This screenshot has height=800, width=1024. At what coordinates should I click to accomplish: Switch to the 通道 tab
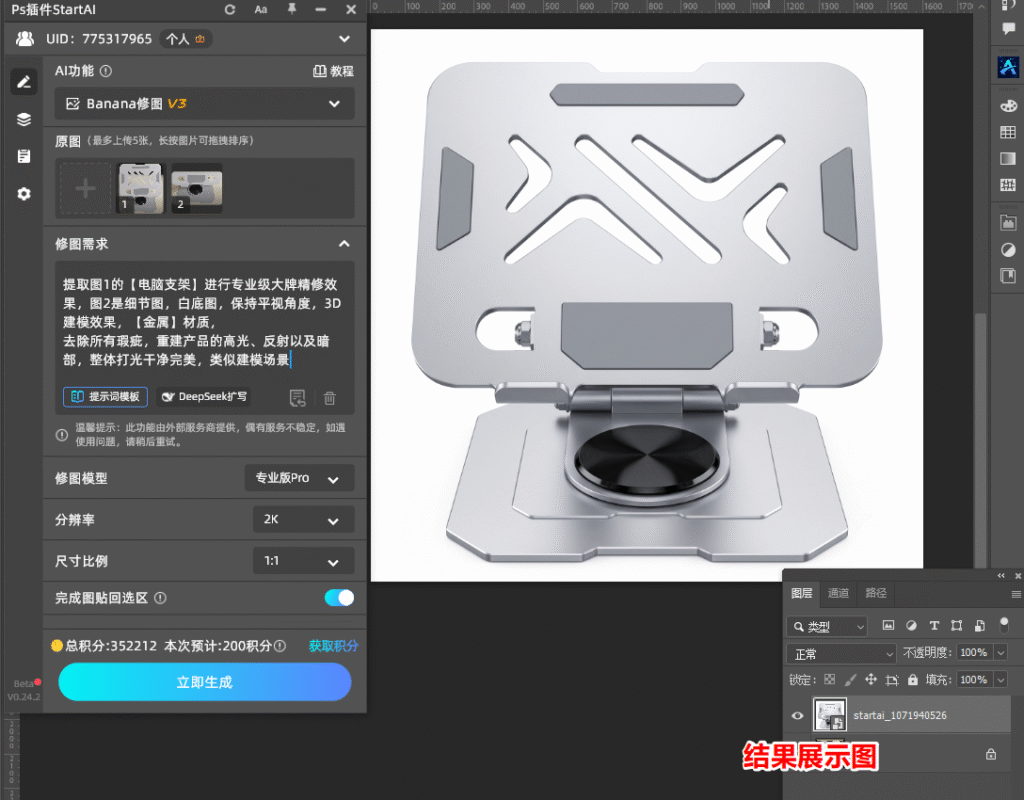[x=838, y=593]
